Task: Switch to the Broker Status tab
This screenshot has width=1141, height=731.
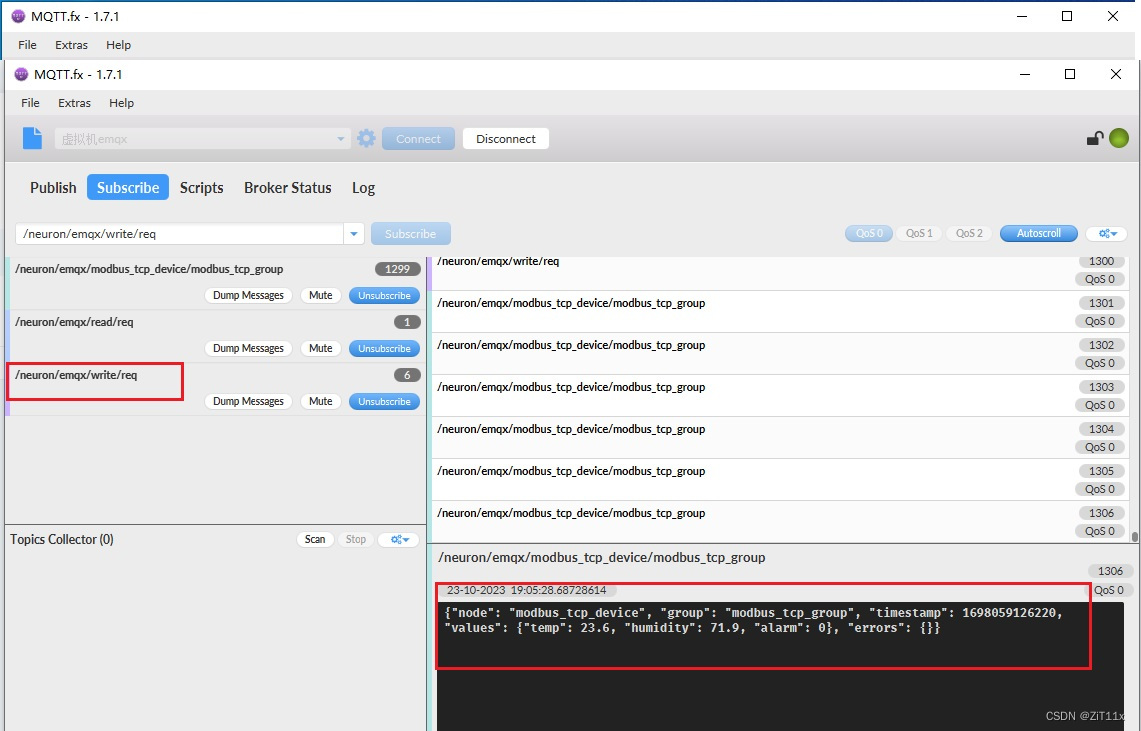Action: point(287,188)
